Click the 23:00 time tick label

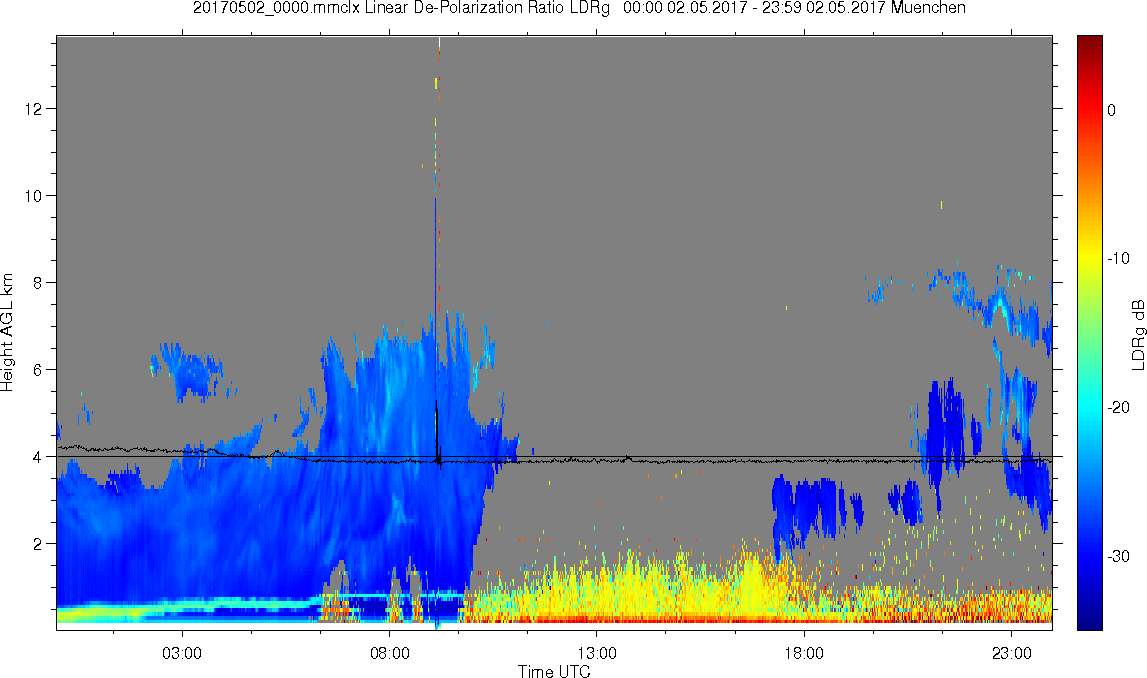(x=1011, y=652)
